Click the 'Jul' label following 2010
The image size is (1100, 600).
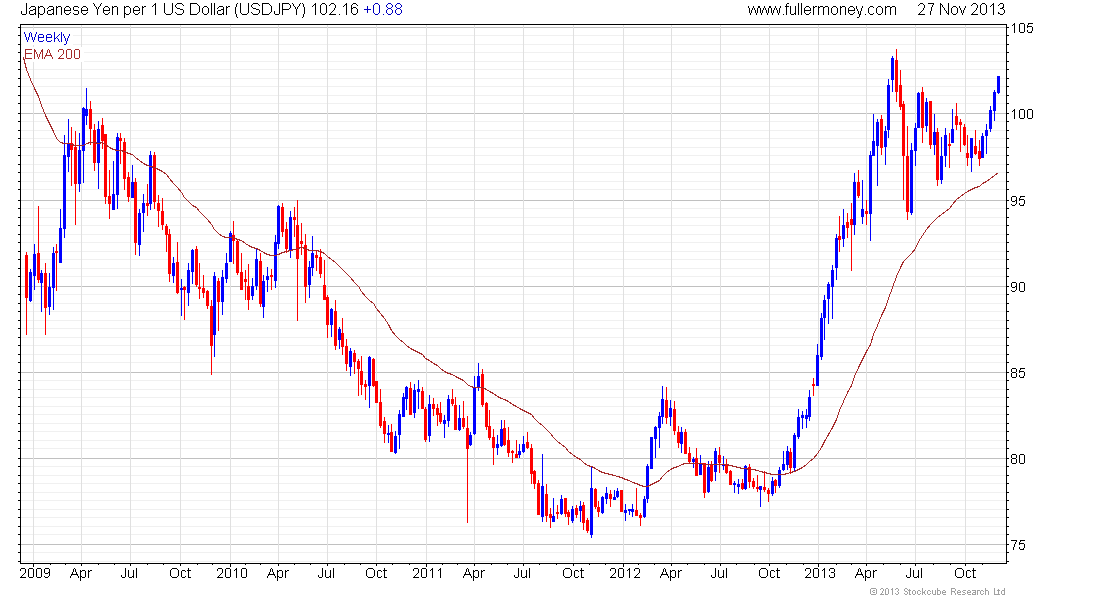pos(326,573)
